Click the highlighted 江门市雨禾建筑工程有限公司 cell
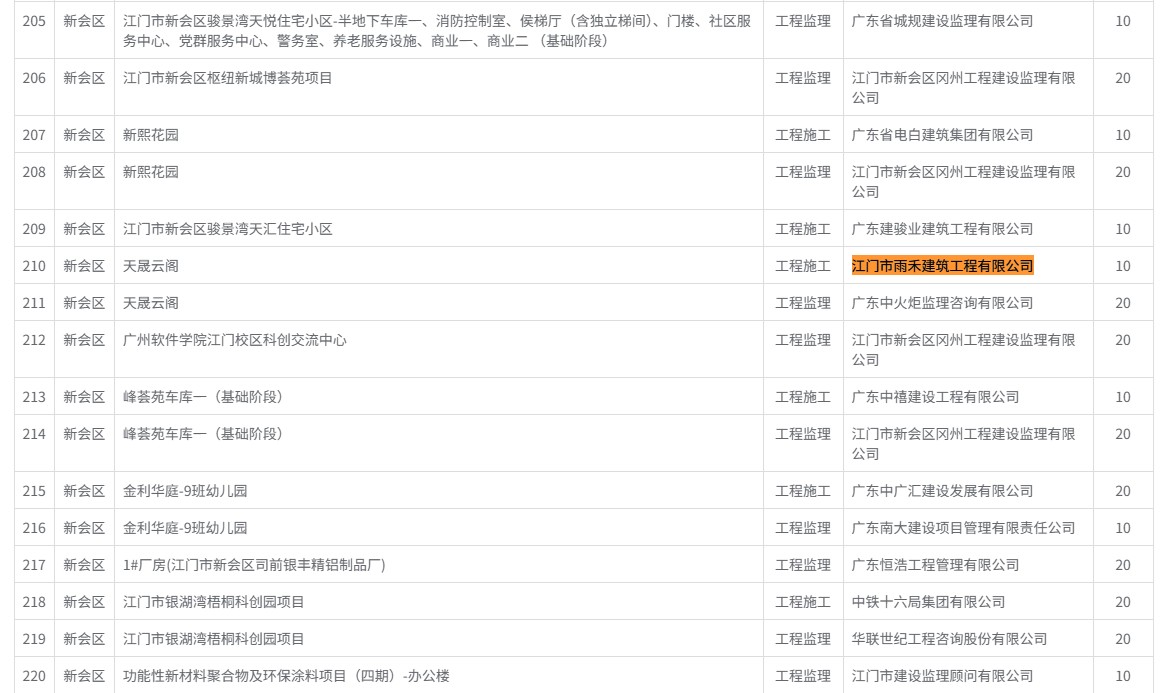 (x=942, y=266)
